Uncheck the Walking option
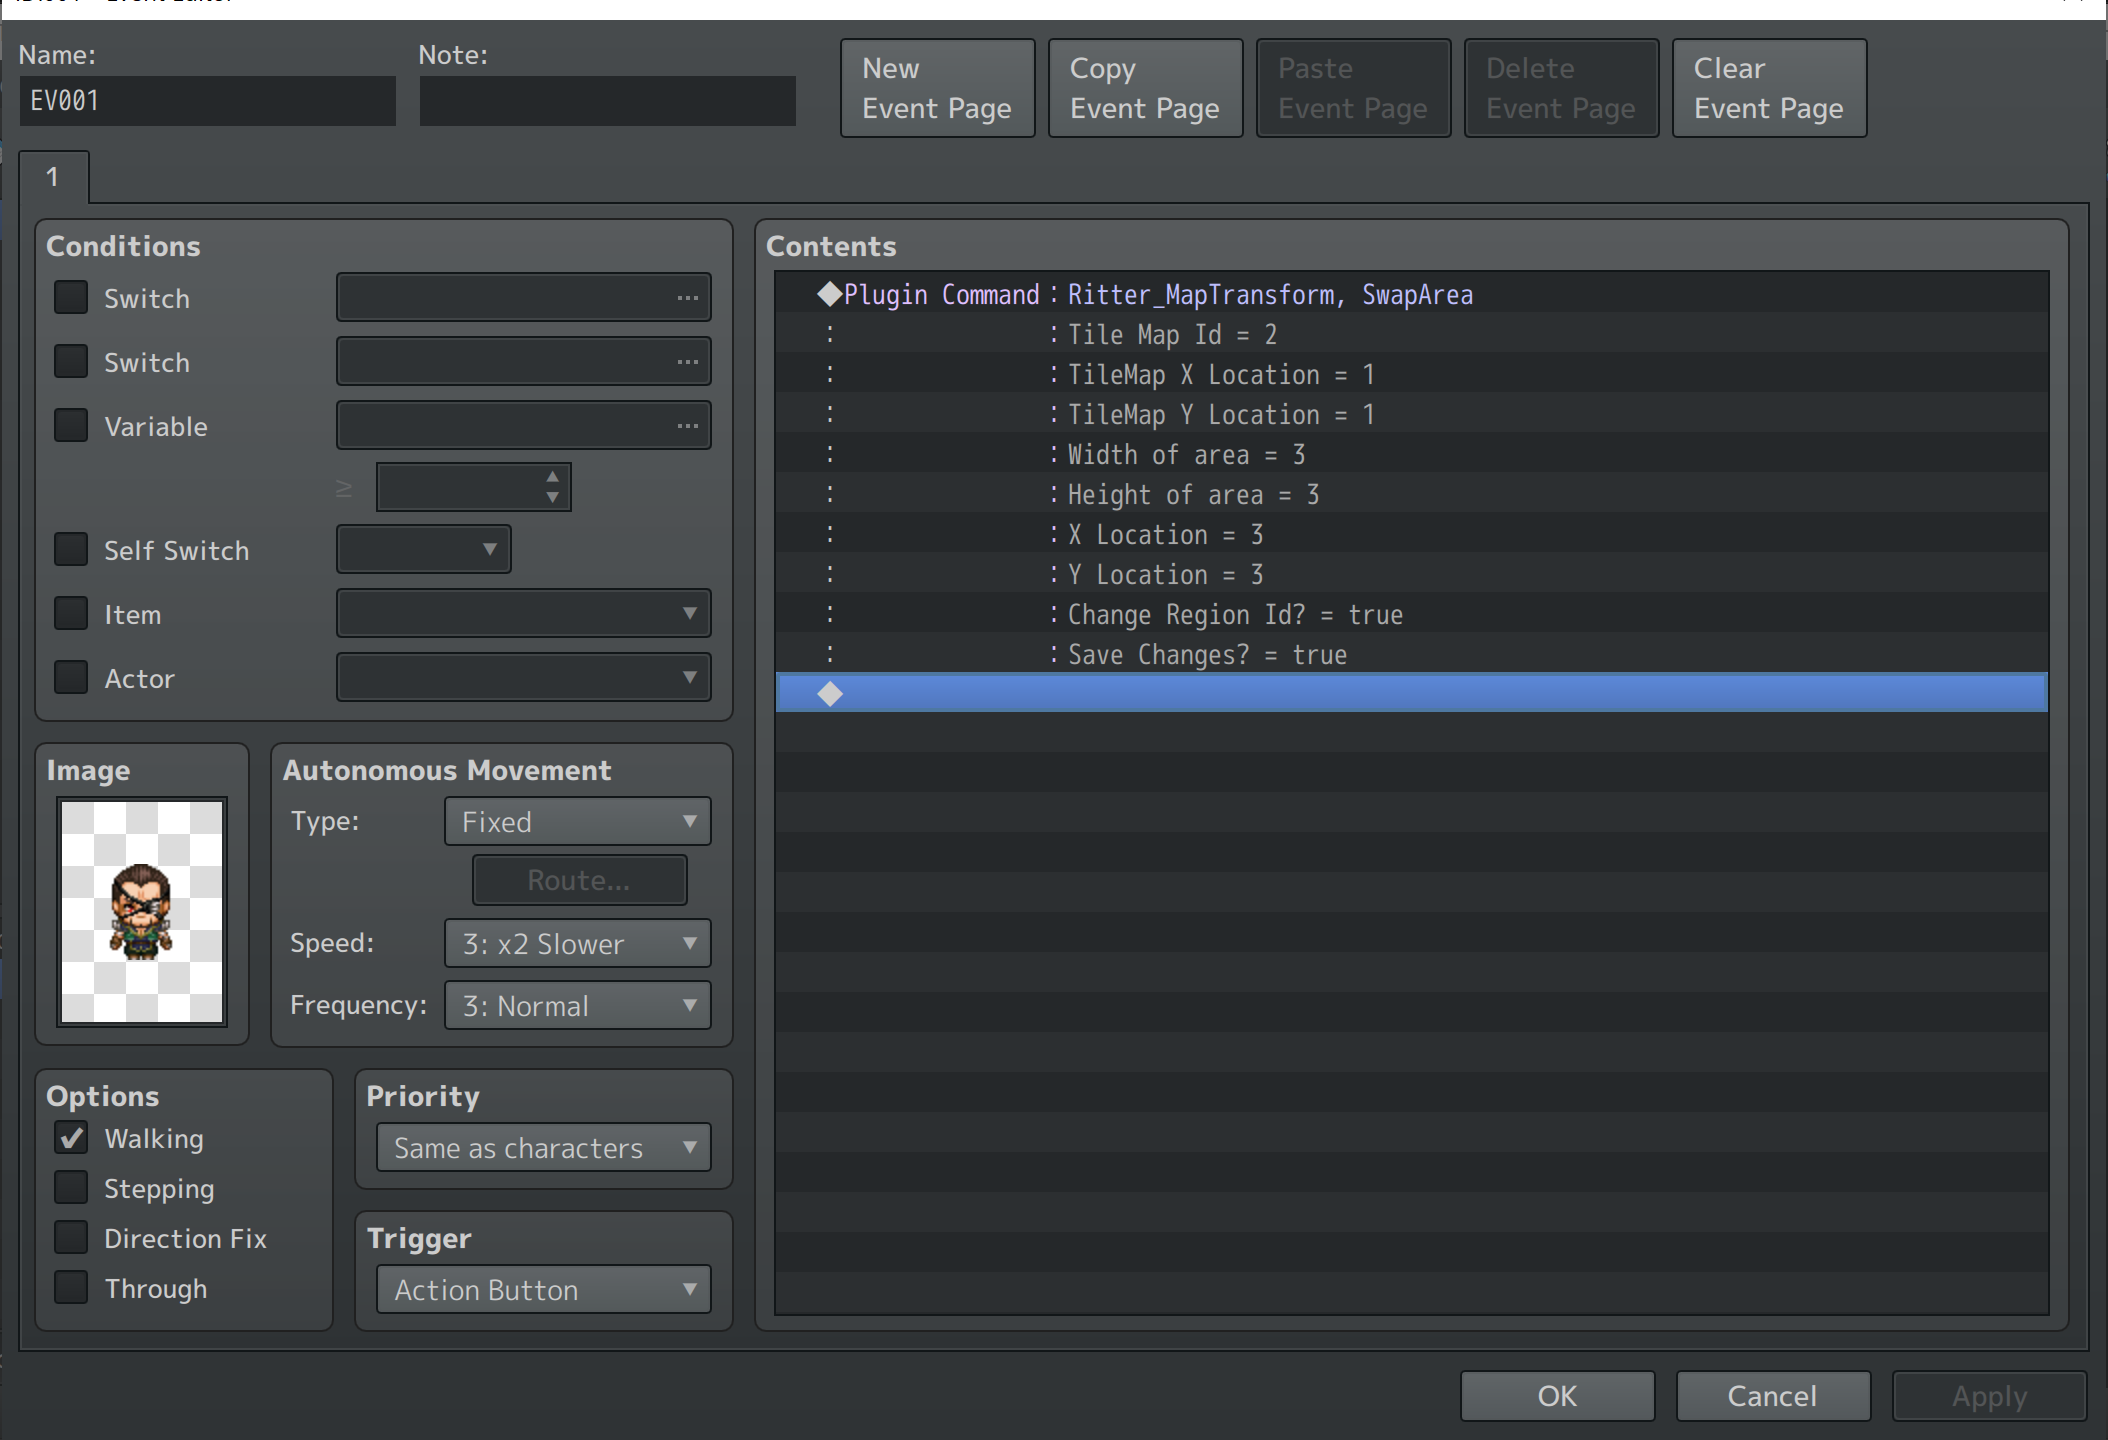This screenshot has height=1440, width=2108. click(x=71, y=1138)
